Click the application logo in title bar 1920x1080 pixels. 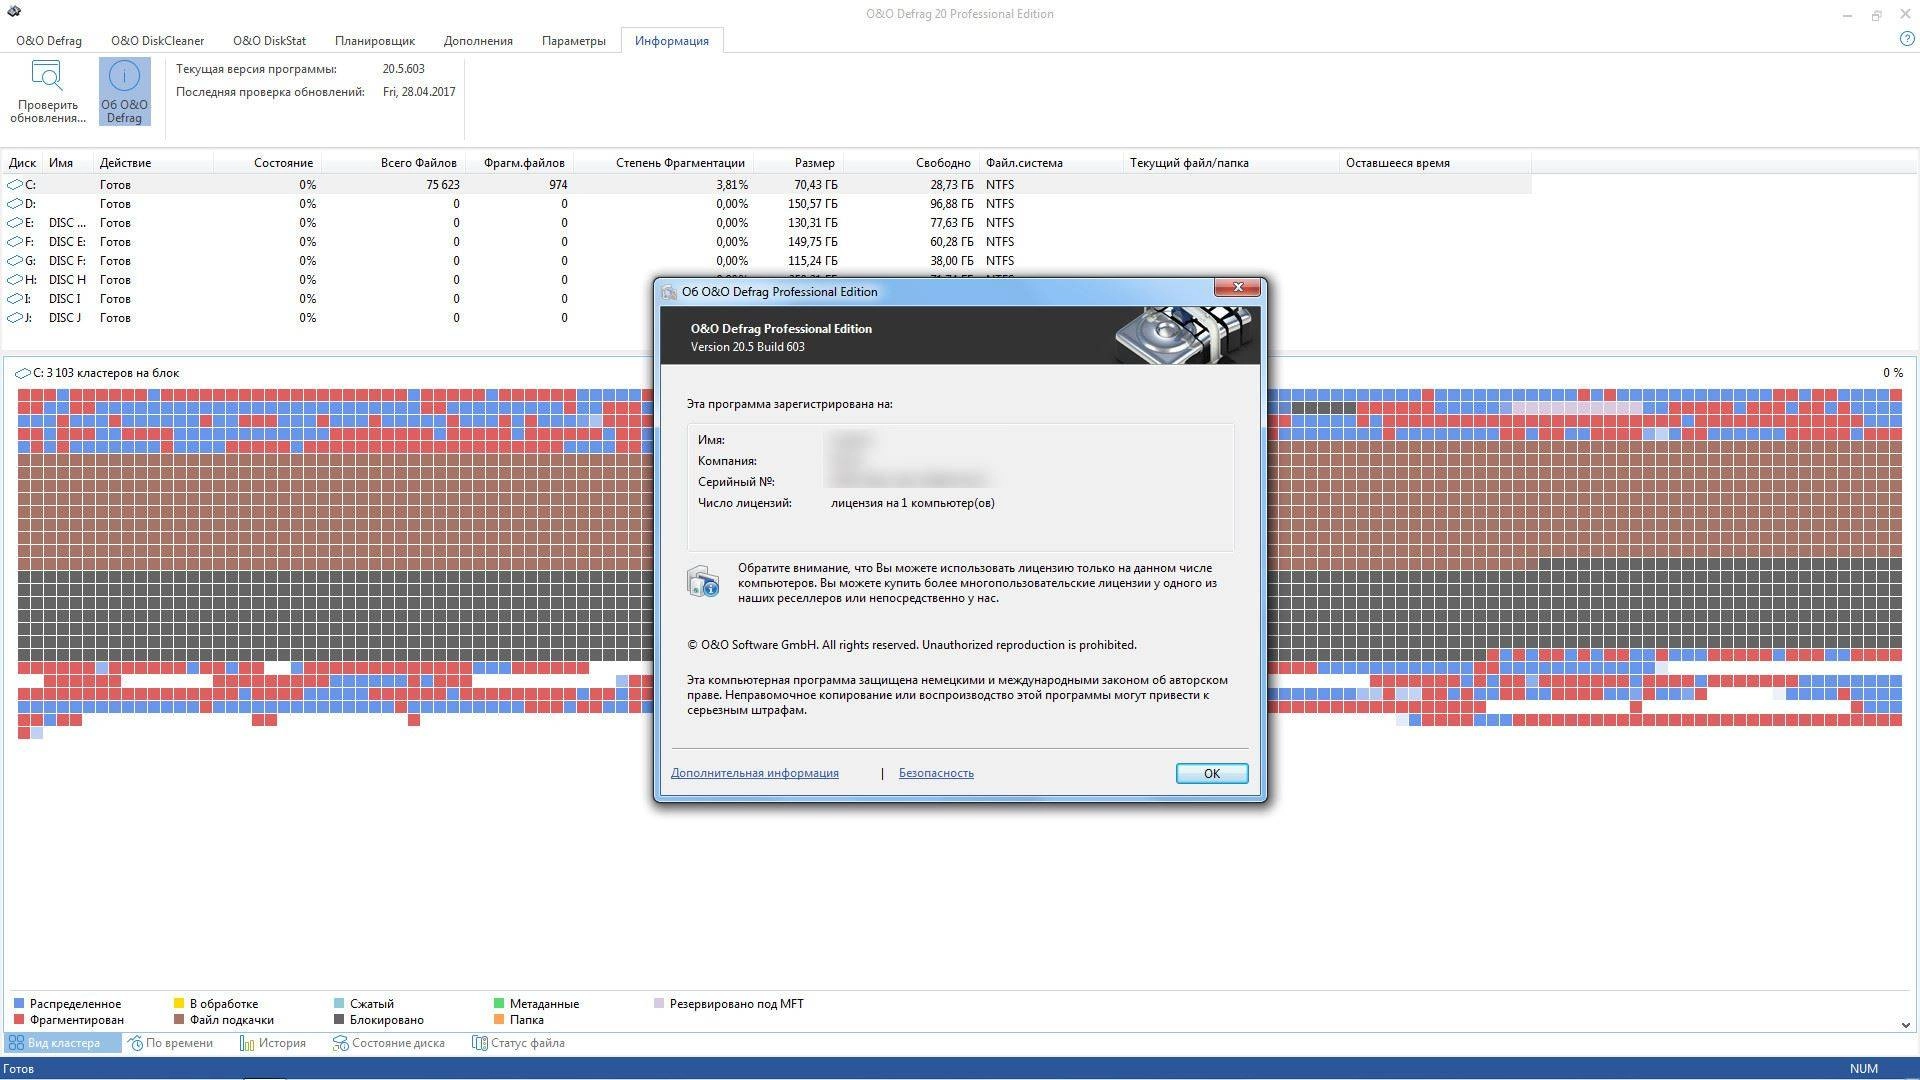pos(13,12)
